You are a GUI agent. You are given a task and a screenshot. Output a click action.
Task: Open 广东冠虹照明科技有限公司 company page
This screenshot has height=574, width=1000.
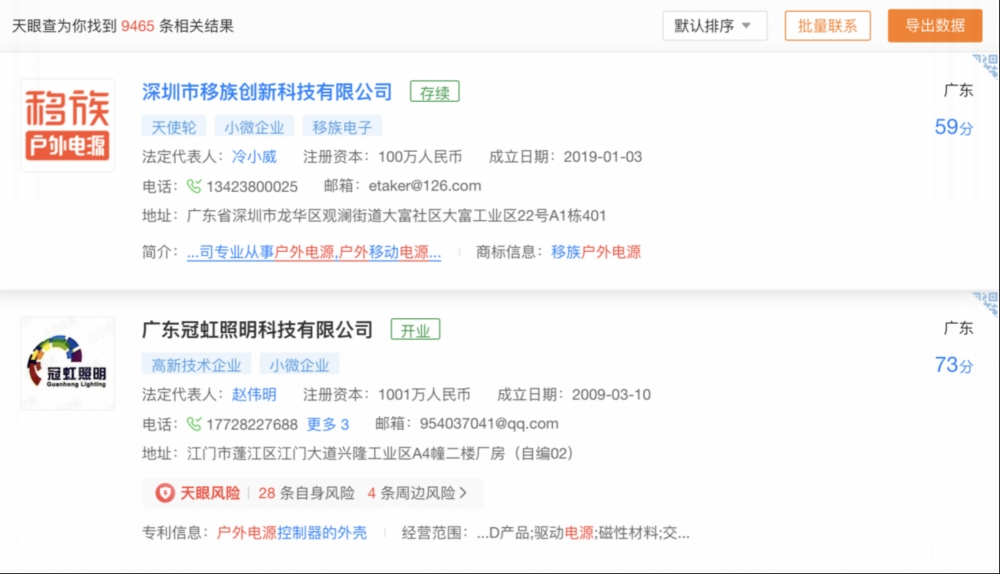(257, 330)
